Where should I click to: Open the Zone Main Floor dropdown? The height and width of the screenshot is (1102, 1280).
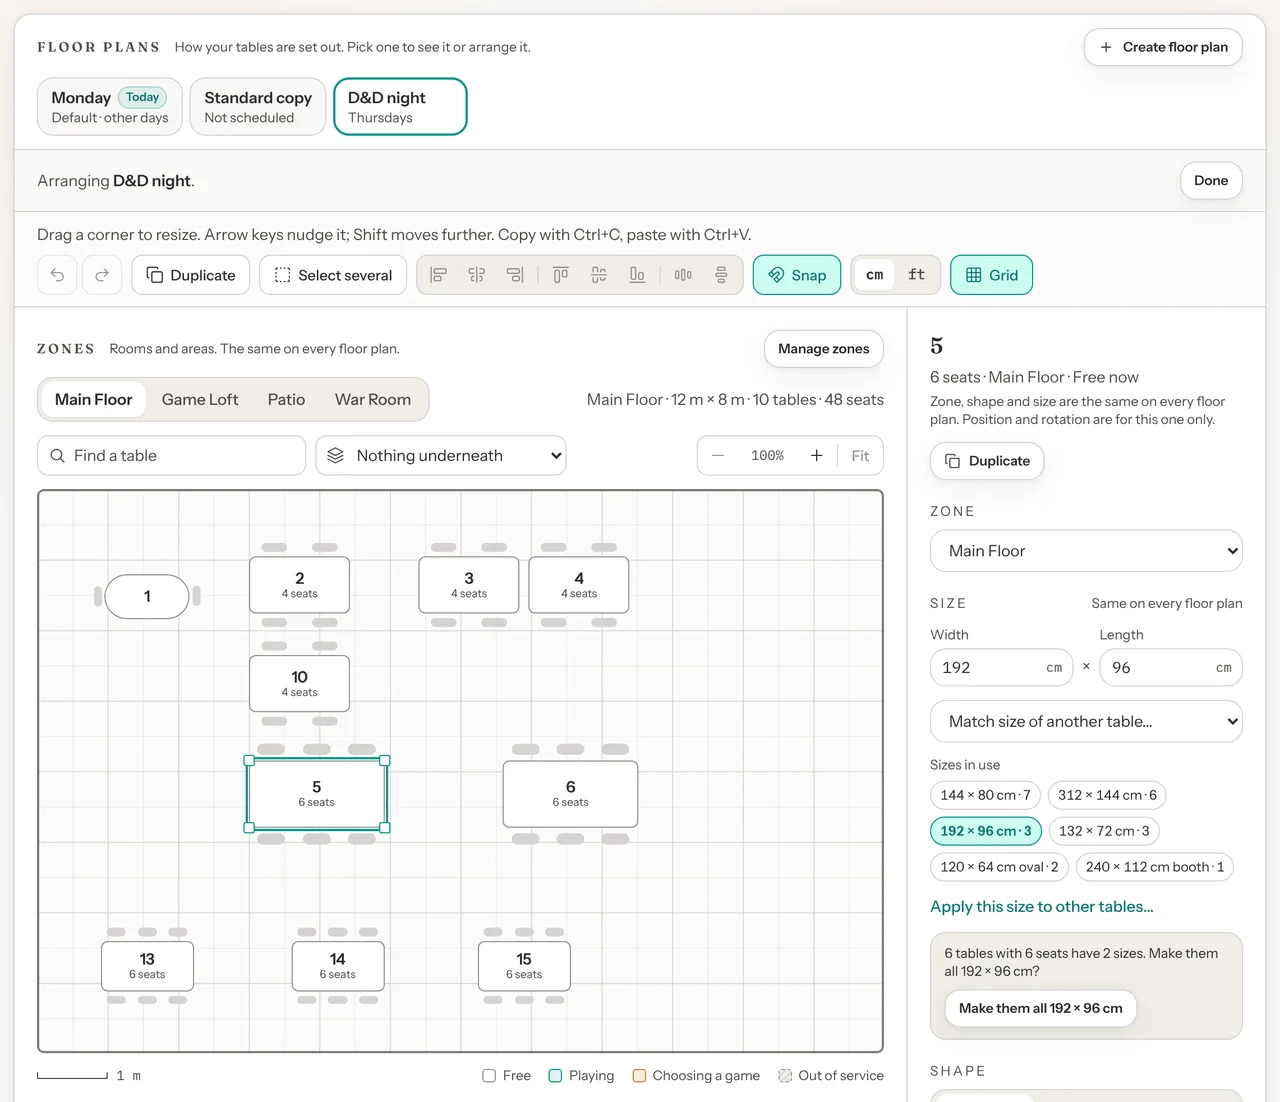coord(1086,551)
